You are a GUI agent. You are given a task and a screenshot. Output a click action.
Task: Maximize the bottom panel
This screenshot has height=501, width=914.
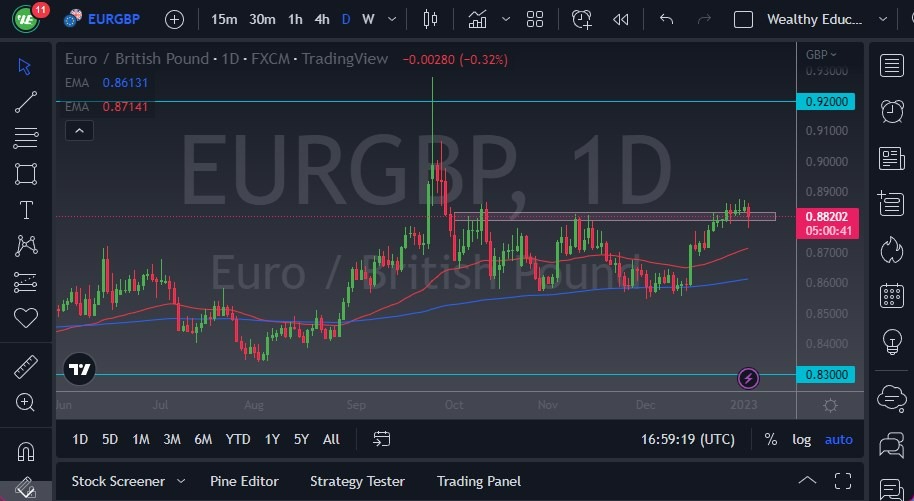(x=843, y=481)
